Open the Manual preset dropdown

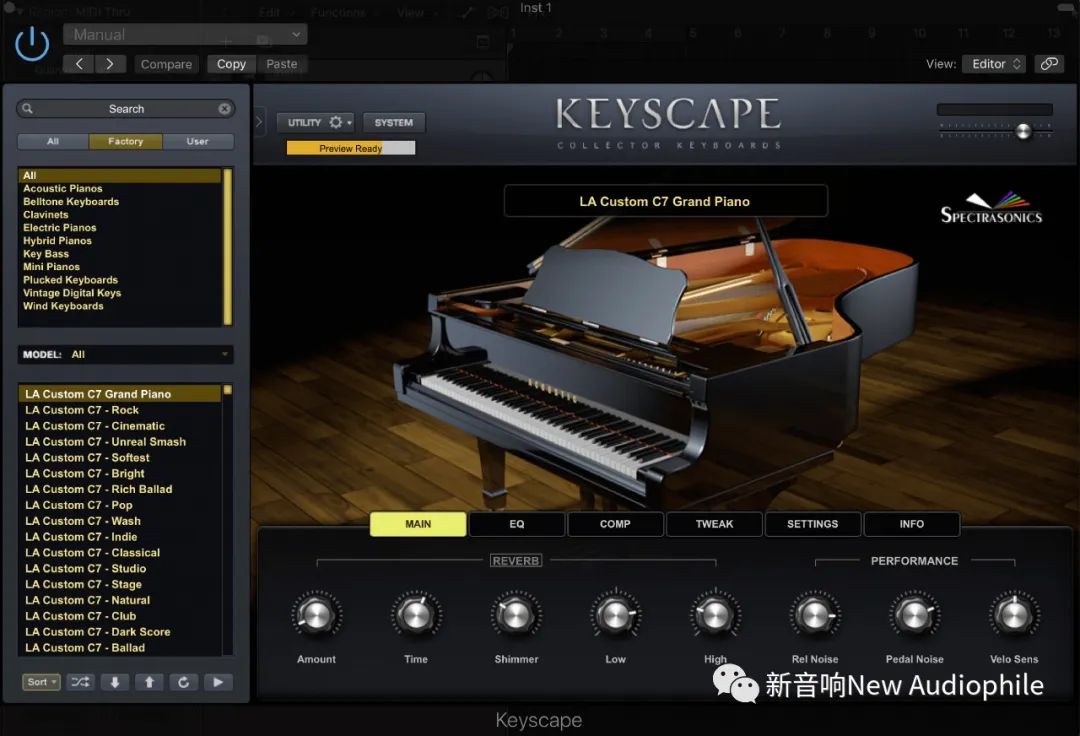185,35
